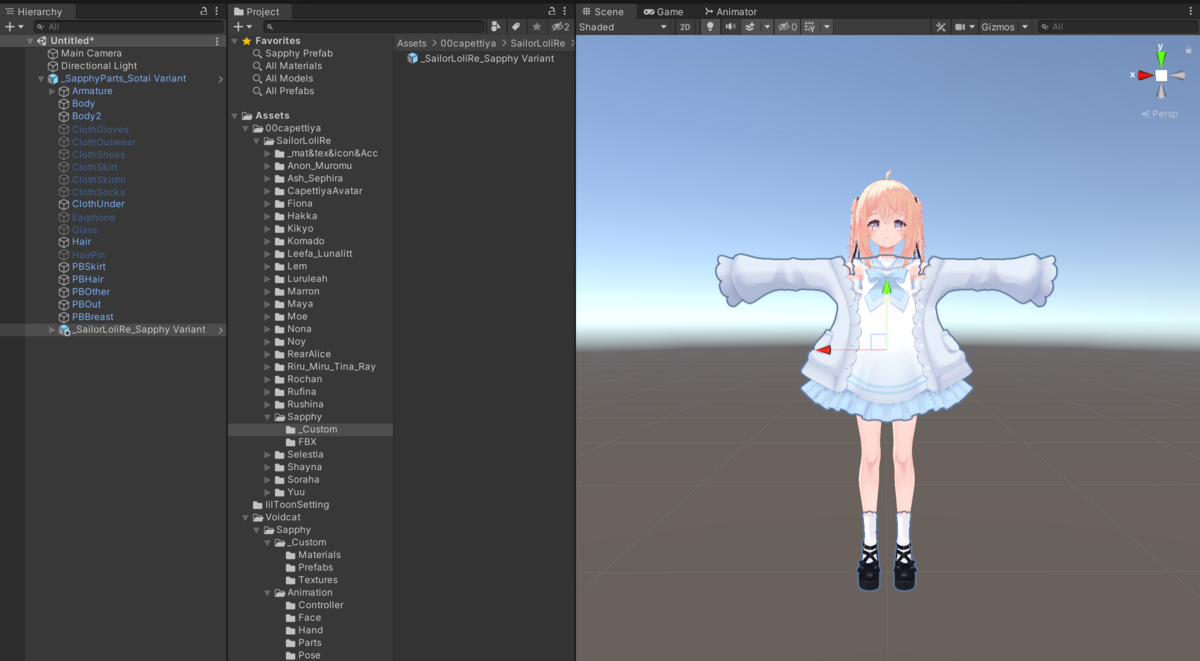Collapse the Sapphy folder under SailorLoliRe

coord(268,417)
